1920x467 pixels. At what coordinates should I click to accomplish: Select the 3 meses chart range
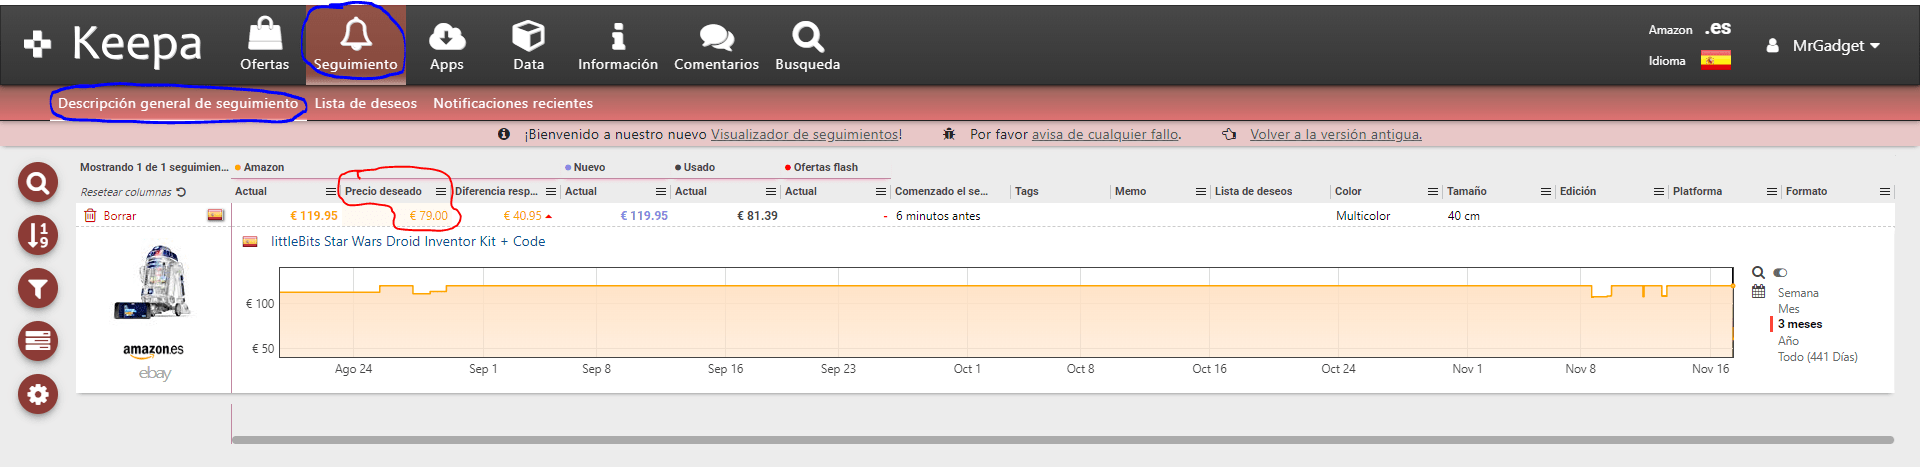1800,324
